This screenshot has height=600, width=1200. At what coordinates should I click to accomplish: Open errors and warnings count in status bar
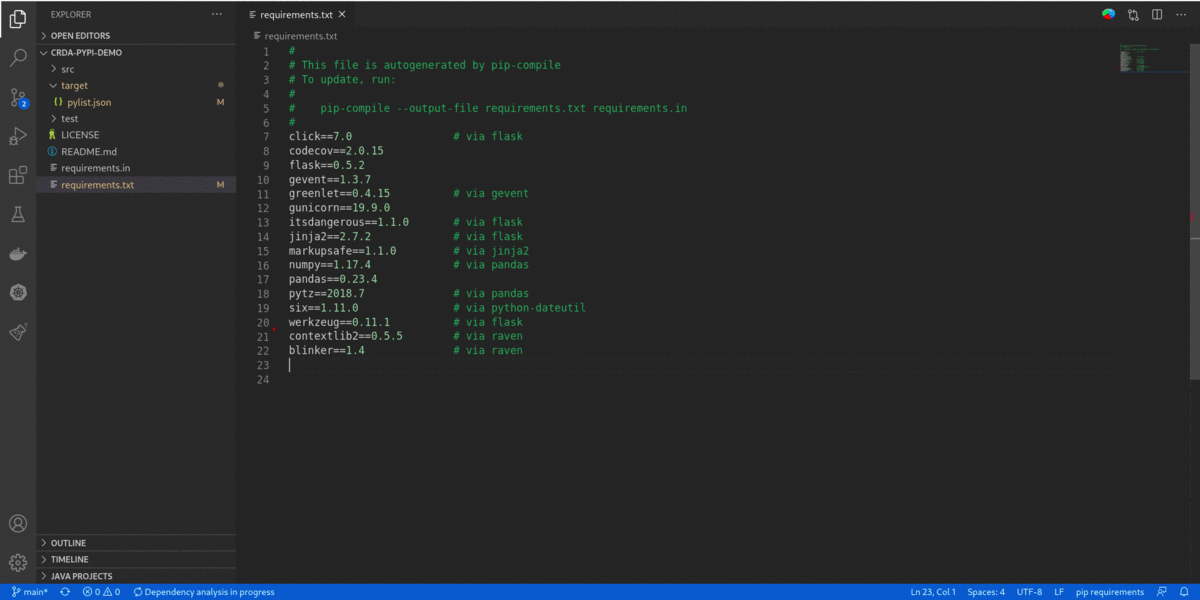(101, 592)
